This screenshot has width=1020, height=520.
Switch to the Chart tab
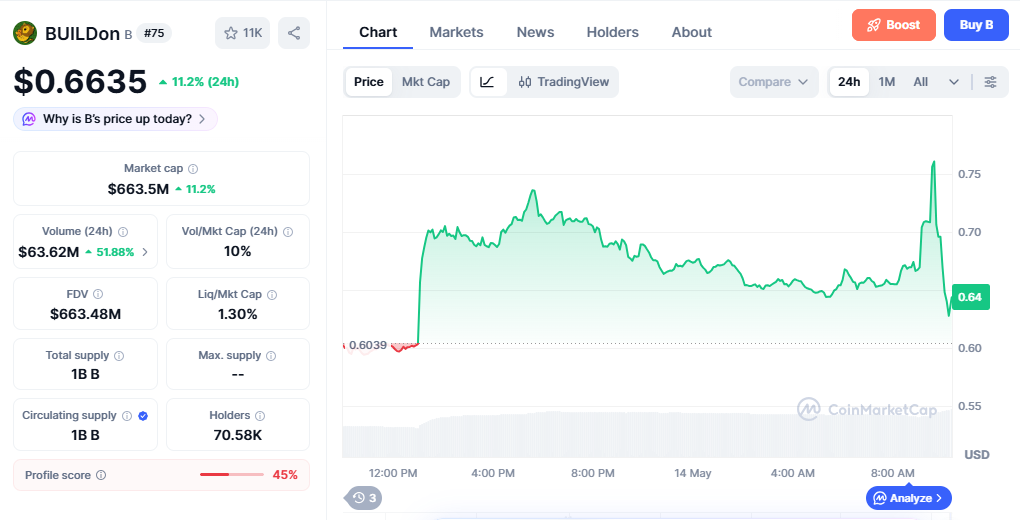(378, 32)
